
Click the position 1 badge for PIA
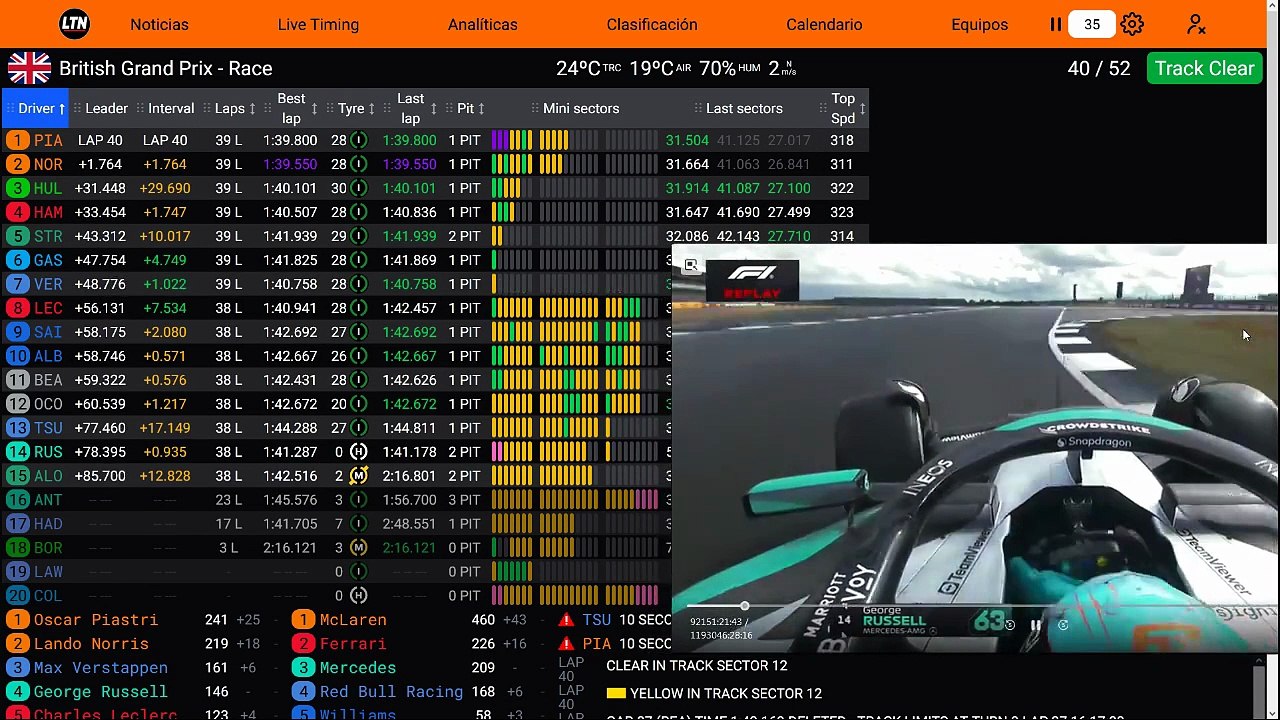17,140
